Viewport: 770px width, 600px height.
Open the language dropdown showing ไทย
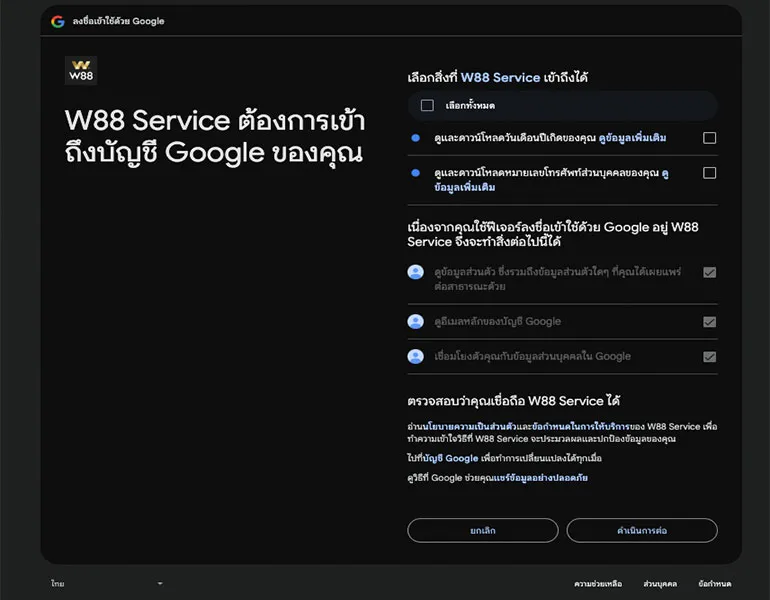click(x=107, y=583)
